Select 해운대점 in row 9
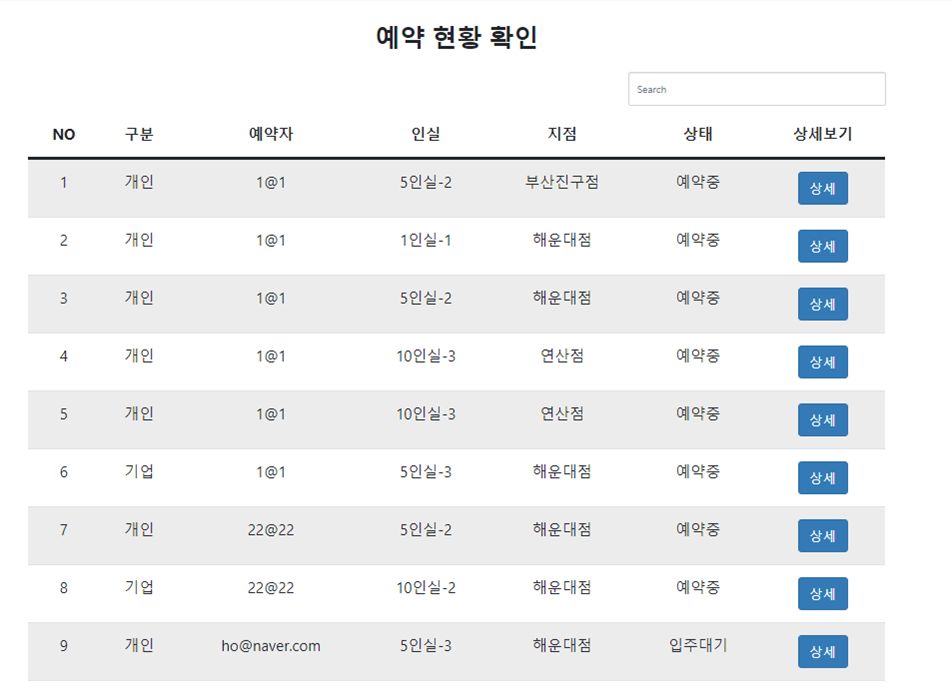Image resolution: width=951 pixels, height=698 pixels. [x=562, y=645]
